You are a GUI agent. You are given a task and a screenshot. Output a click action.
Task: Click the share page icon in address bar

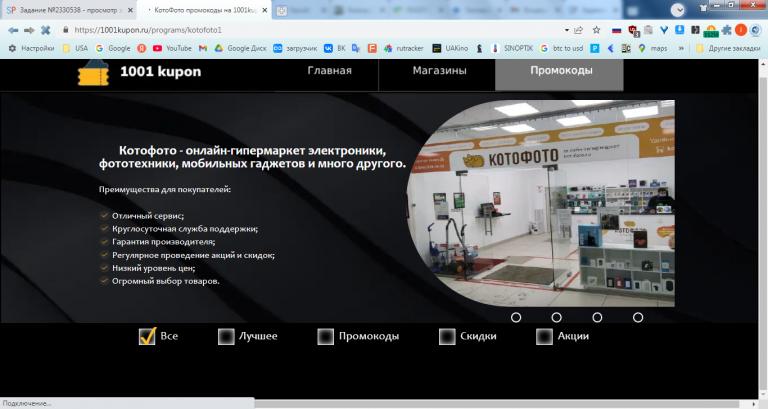[578, 30]
